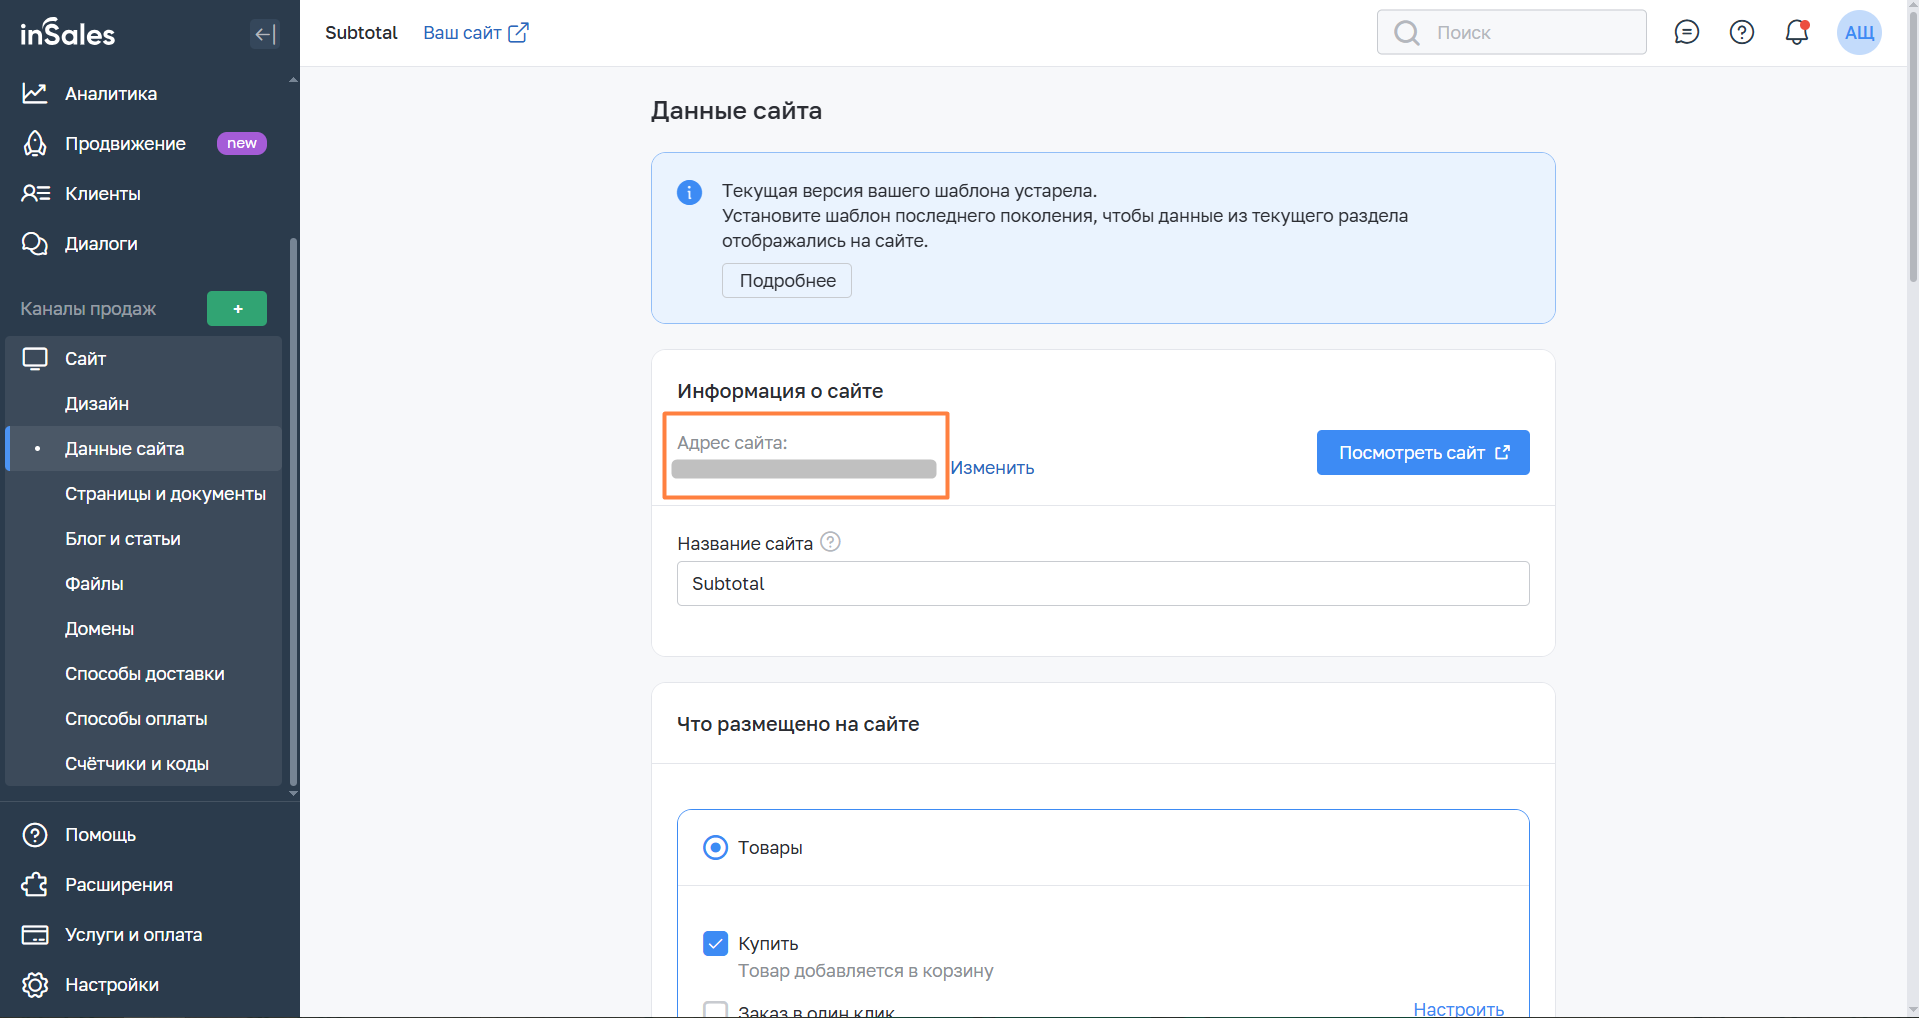This screenshot has height=1018, width=1919.
Task: Open help via the header question mark icon
Action: [x=1742, y=33]
